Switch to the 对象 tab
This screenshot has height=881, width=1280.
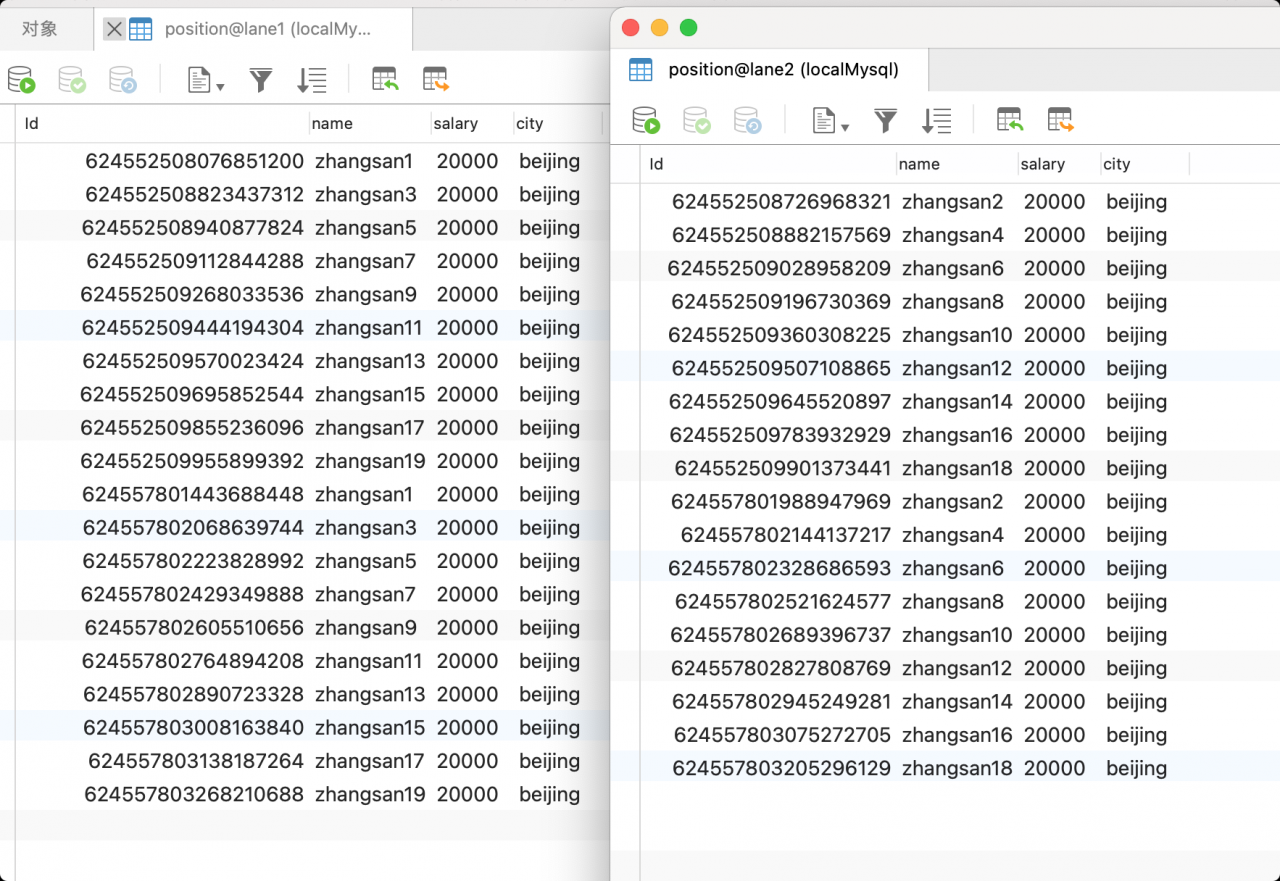click(x=40, y=29)
